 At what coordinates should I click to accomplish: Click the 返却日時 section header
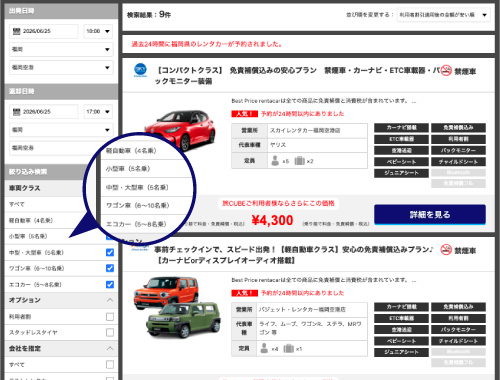pyautogui.click(x=61, y=91)
